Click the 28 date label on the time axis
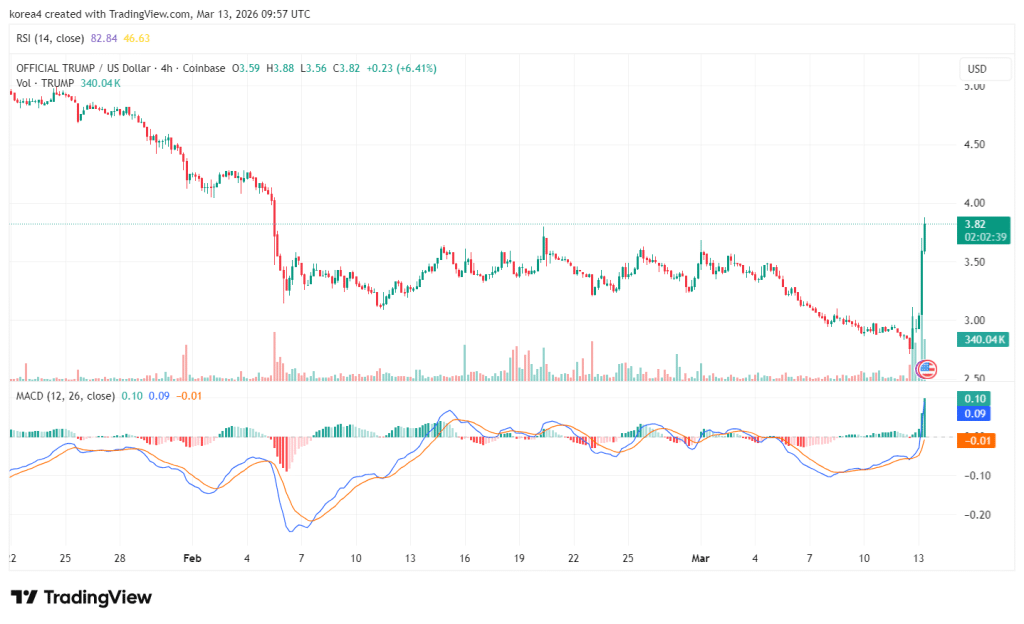The height and width of the screenshot is (624, 1024). pyautogui.click(x=120, y=558)
